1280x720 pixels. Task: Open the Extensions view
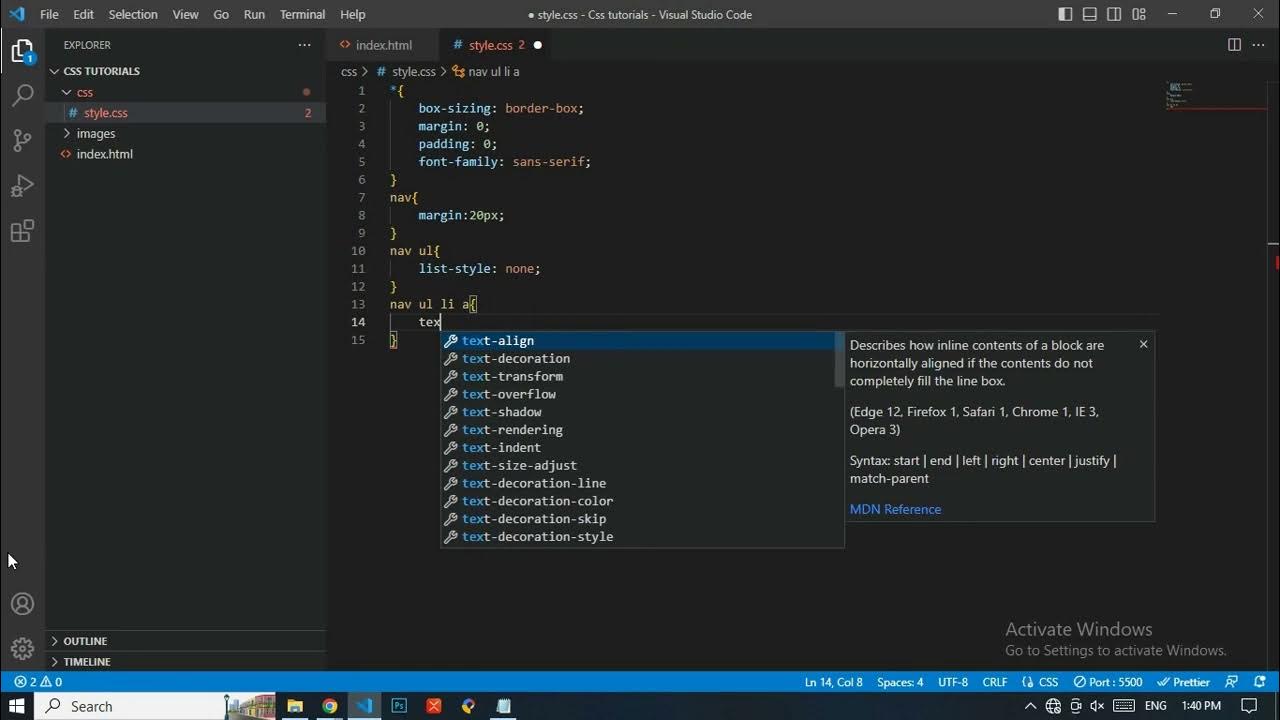point(22,231)
